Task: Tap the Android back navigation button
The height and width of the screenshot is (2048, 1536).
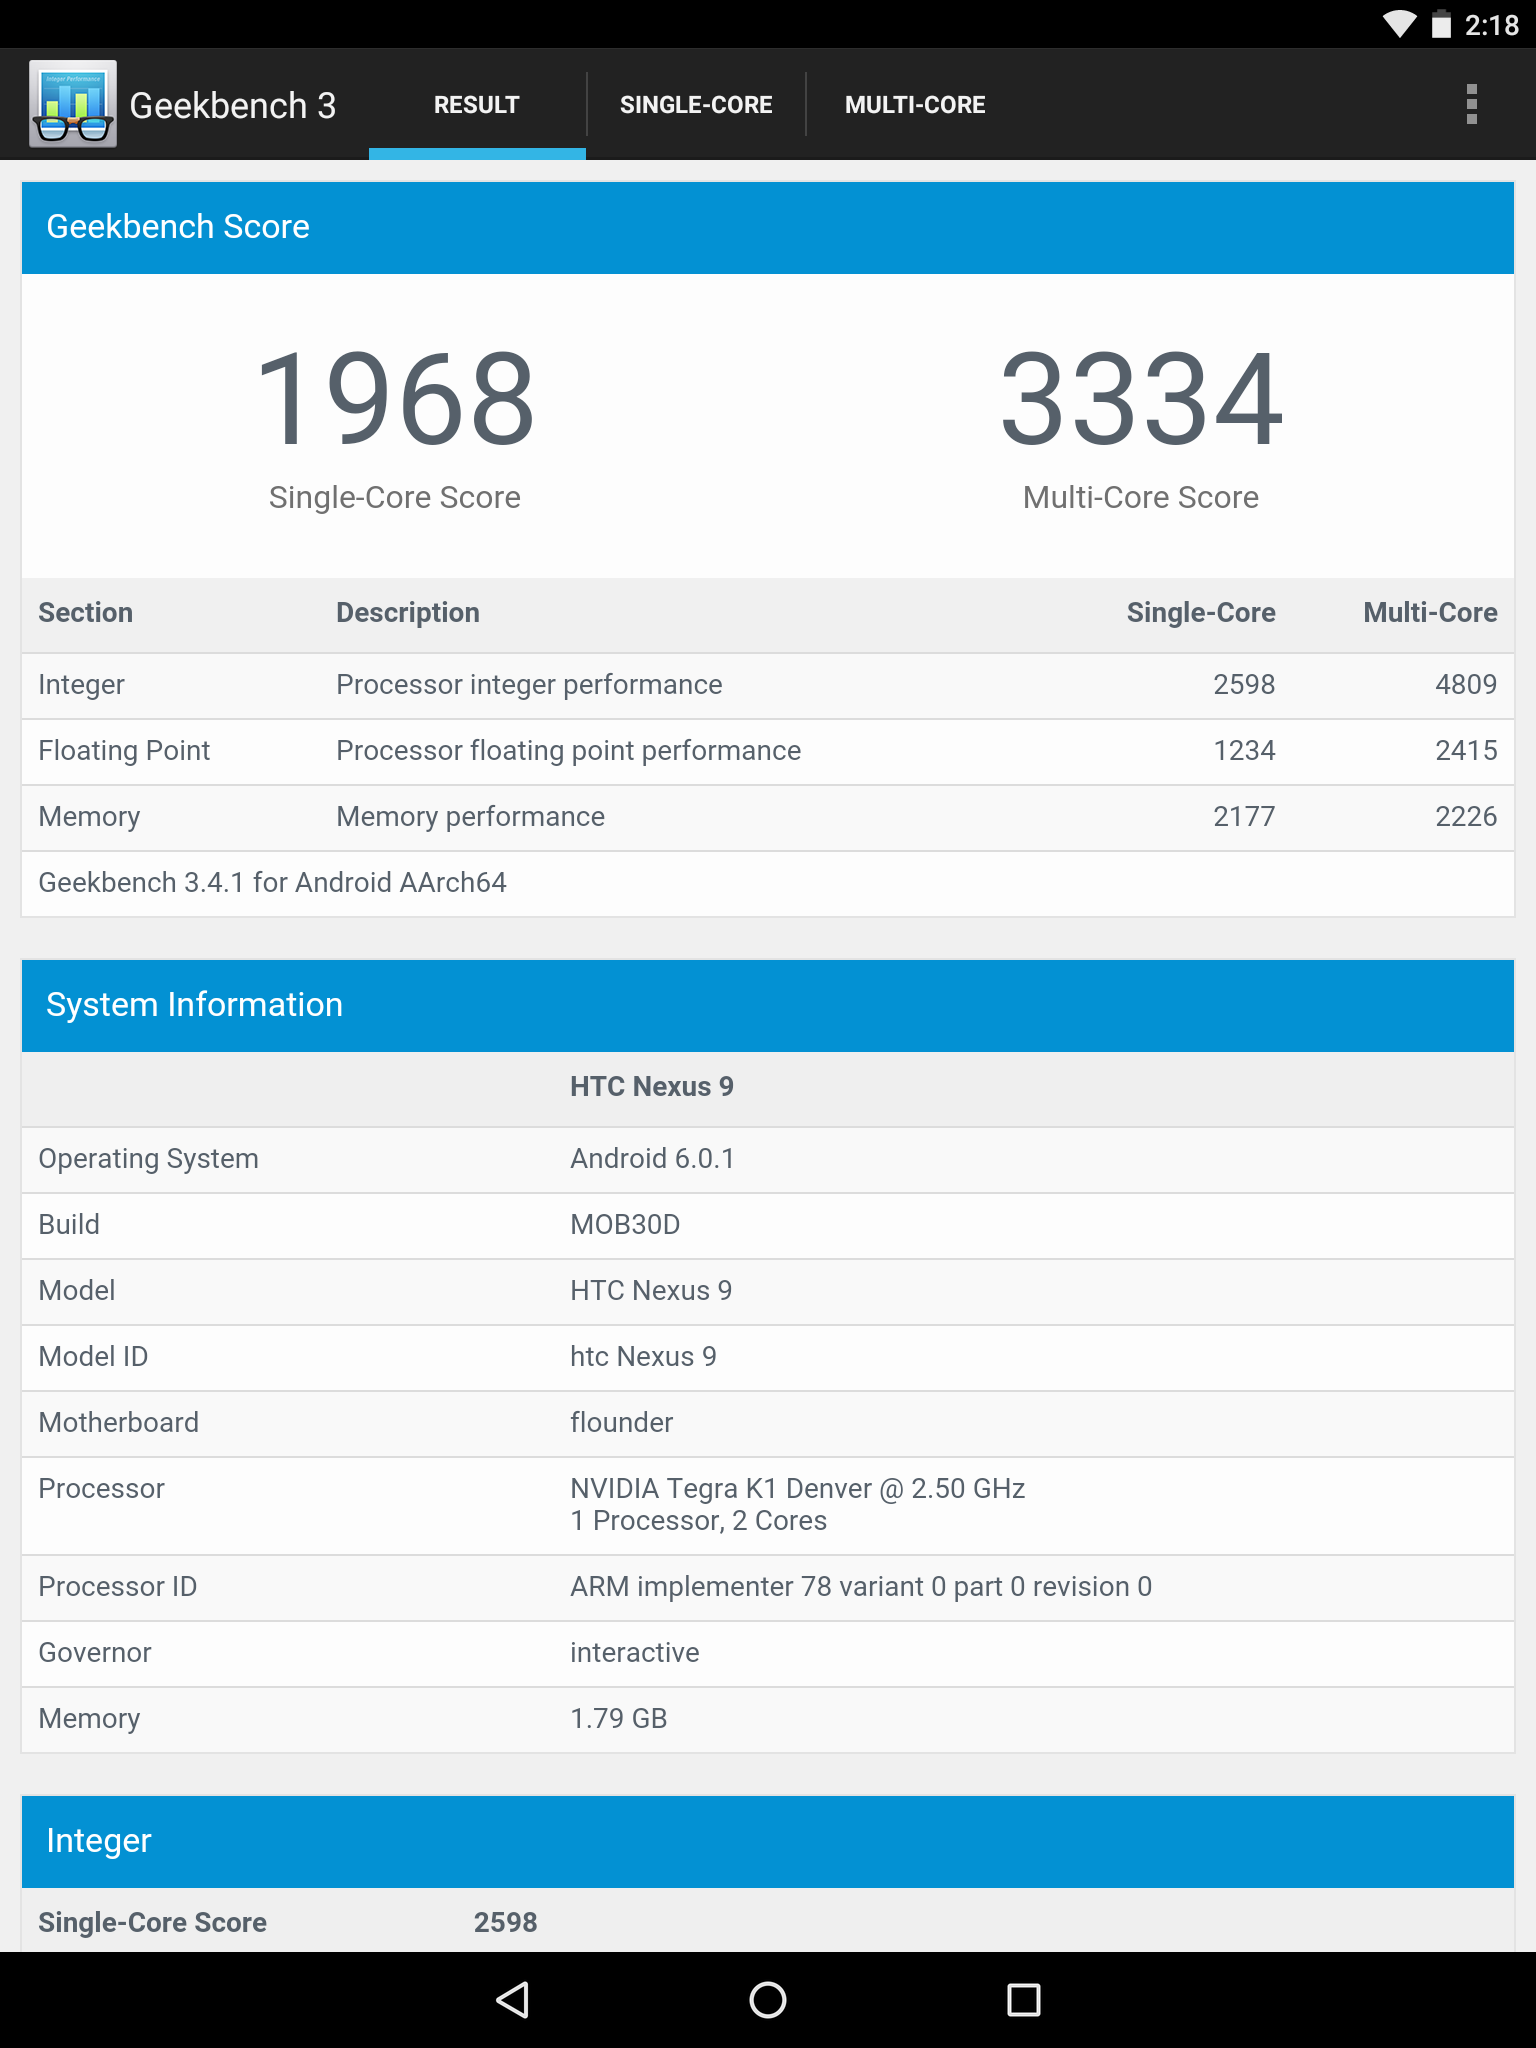Action: click(512, 2000)
